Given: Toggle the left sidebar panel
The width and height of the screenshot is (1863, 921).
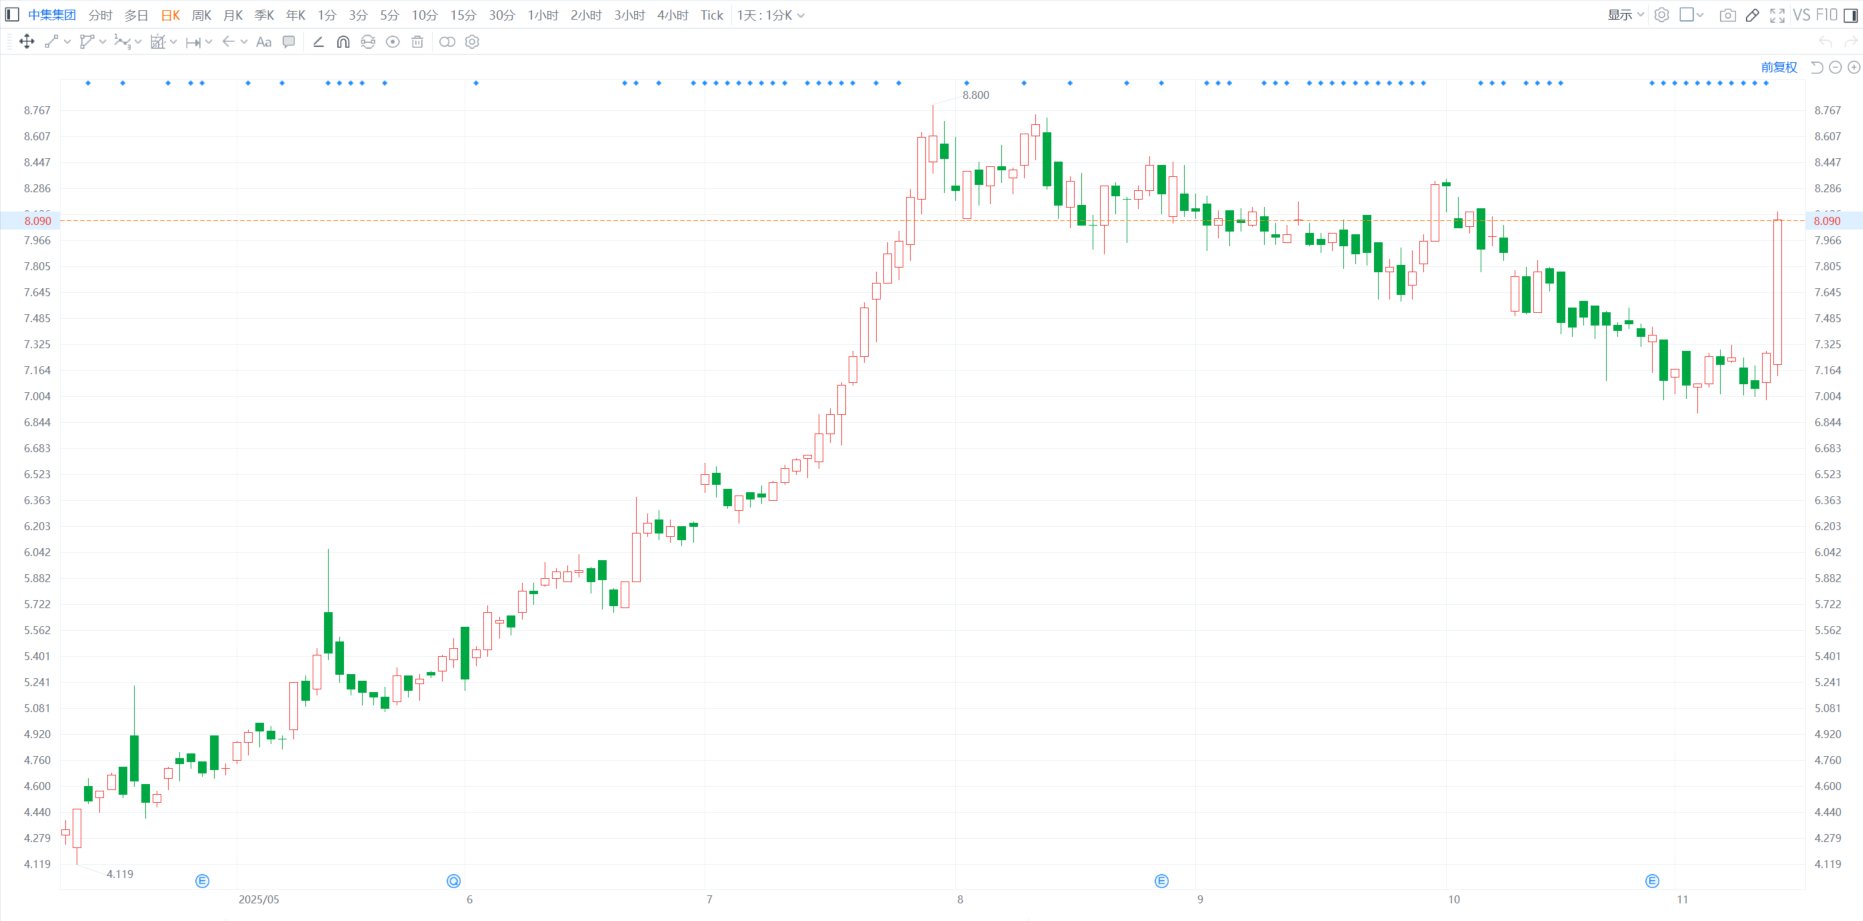Looking at the screenshot, I should (x=12, y=15).
